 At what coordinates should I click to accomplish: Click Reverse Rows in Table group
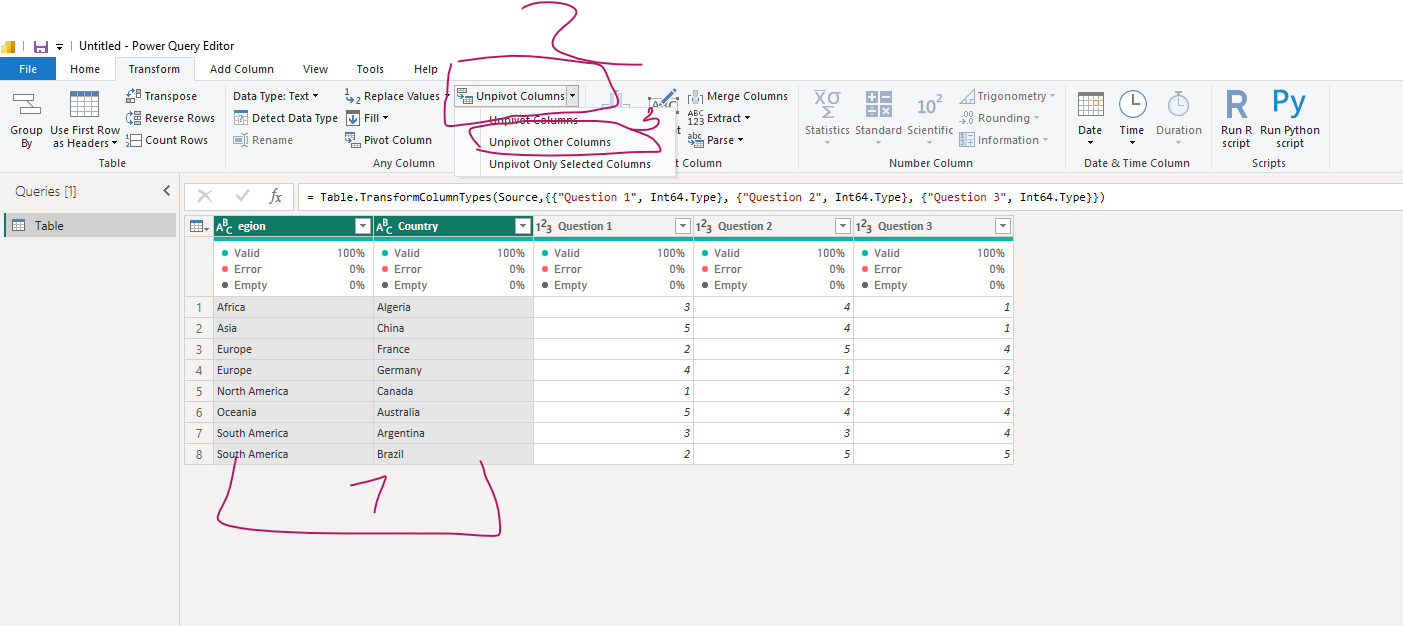pyautogui.click(x=170, y=118)
